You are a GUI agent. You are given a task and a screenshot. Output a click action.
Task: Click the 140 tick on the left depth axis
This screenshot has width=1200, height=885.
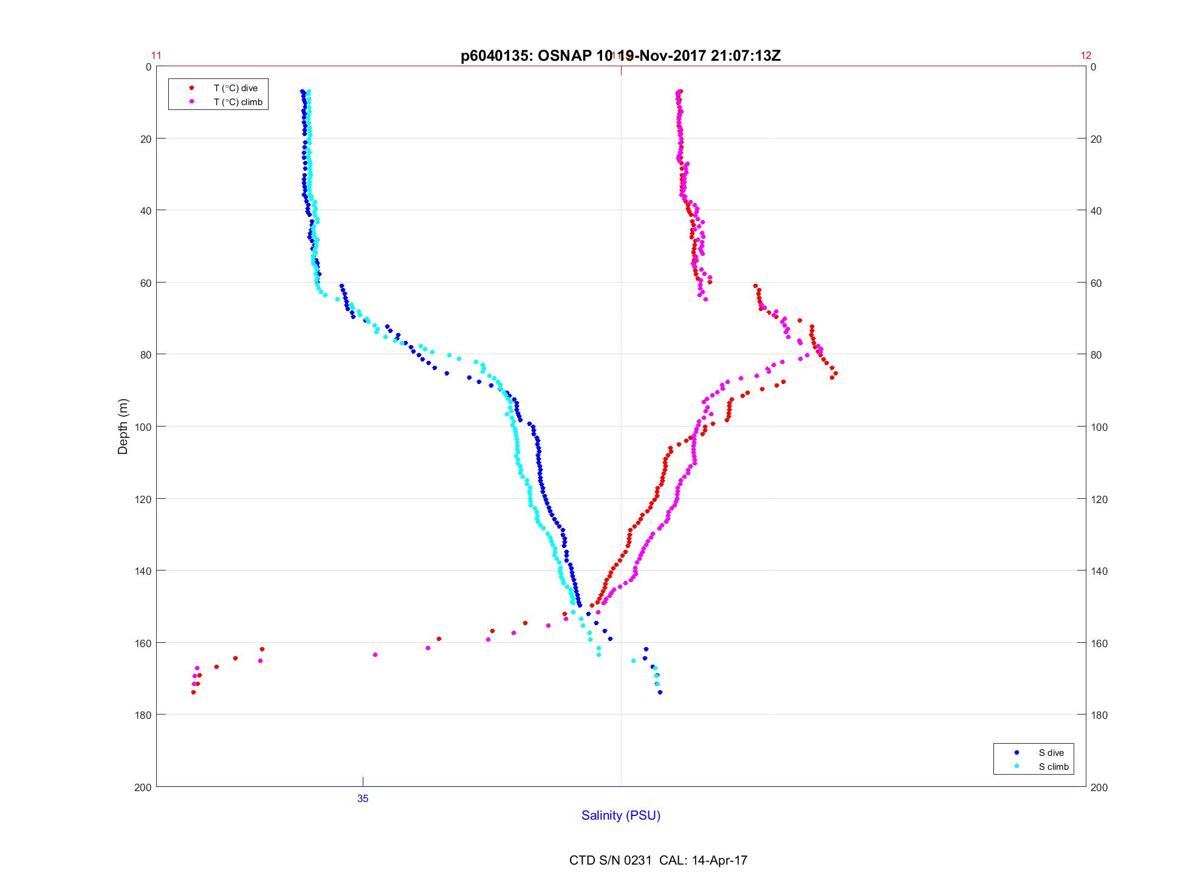142,571
